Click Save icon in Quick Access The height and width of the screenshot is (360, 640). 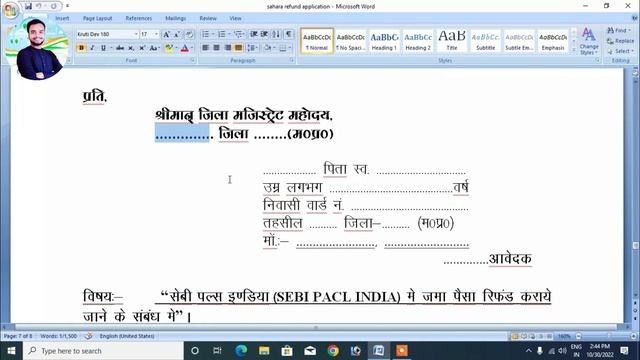28,6
